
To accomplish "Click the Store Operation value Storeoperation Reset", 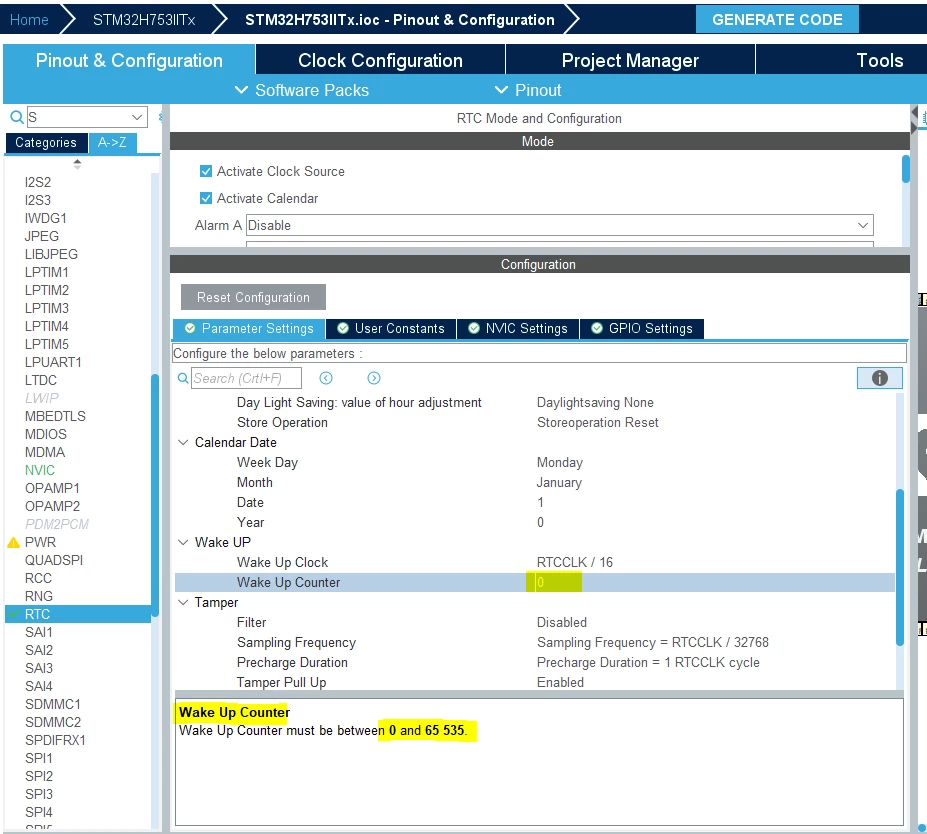I will click(597, 423).
